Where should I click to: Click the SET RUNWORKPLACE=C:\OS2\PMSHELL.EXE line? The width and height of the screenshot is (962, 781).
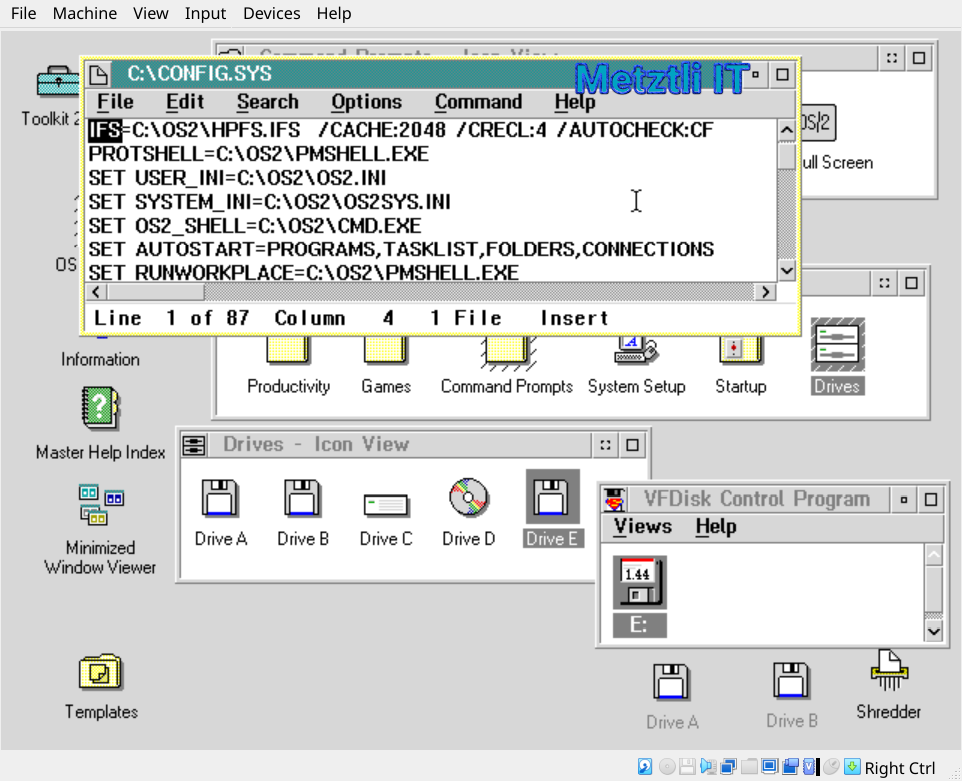pos(304,272)
